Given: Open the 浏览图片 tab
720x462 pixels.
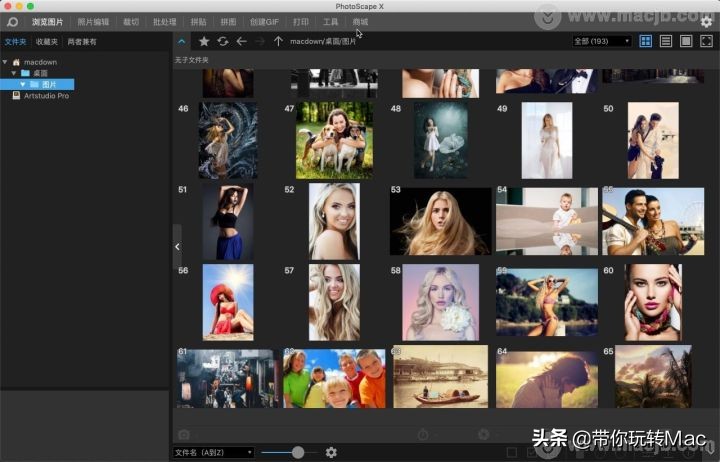Looking at the screenshot, I should coord(47,22).
